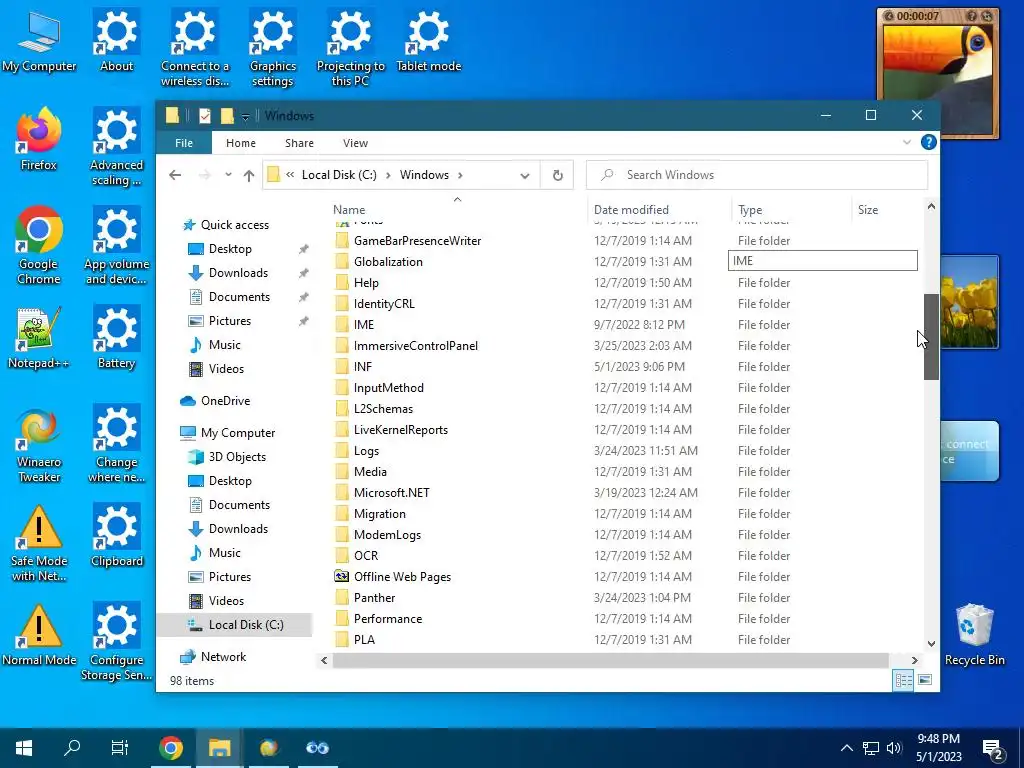Open Customize Quick Access Toolbar dropdown

(x=246, y=117)
